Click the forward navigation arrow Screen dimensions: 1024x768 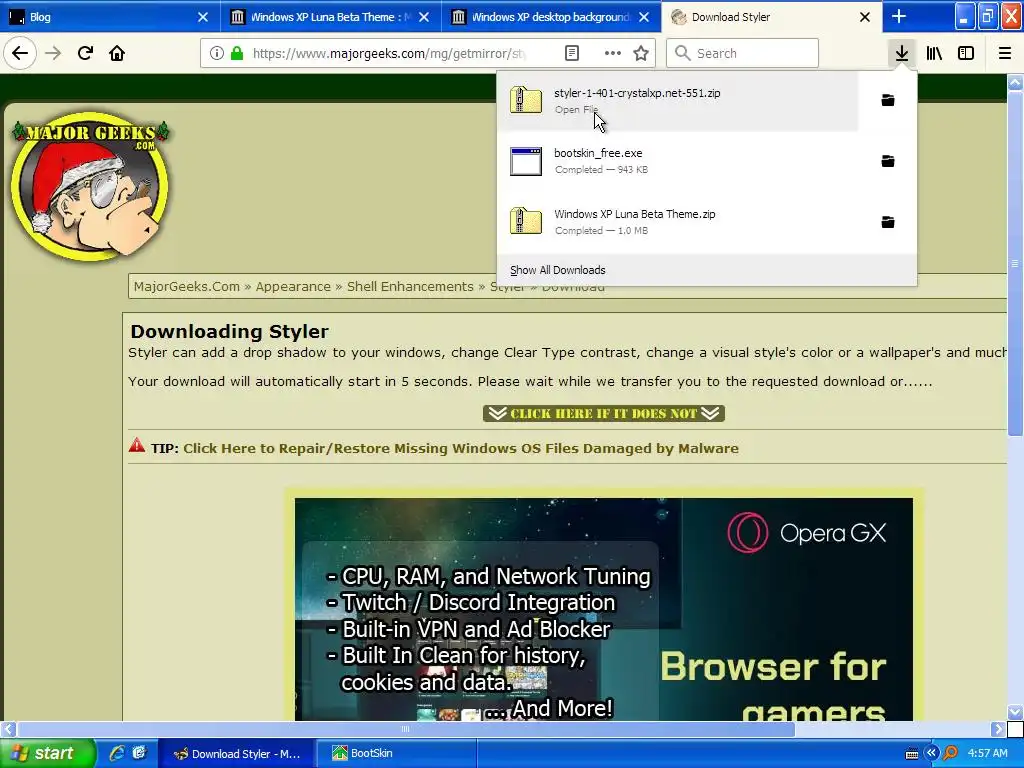point(53,53)
